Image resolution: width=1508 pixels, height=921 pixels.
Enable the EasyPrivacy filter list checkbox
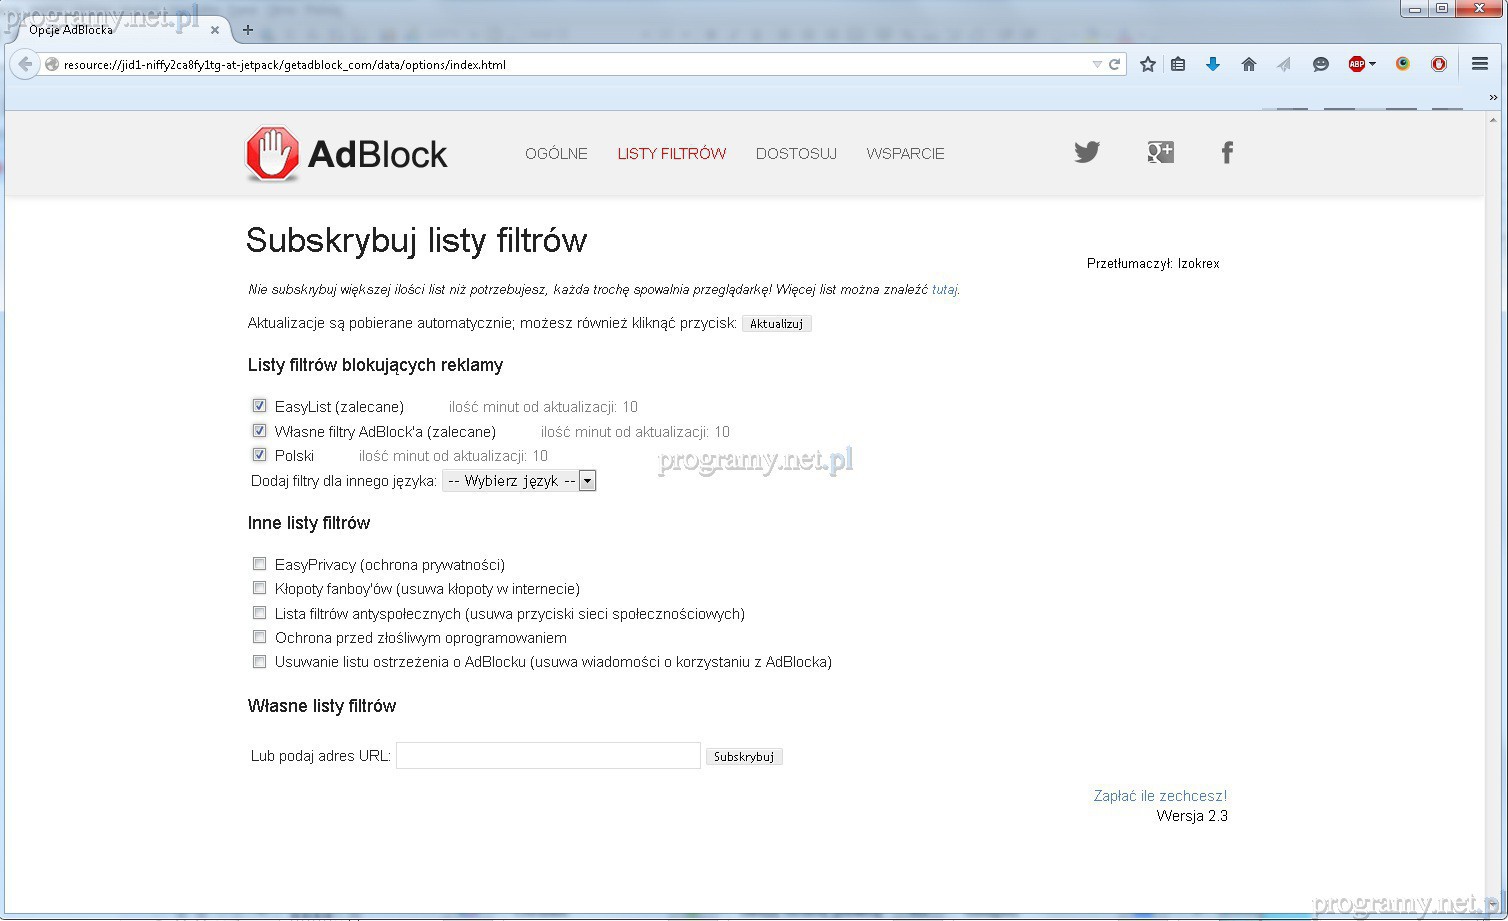pos(259,564)
